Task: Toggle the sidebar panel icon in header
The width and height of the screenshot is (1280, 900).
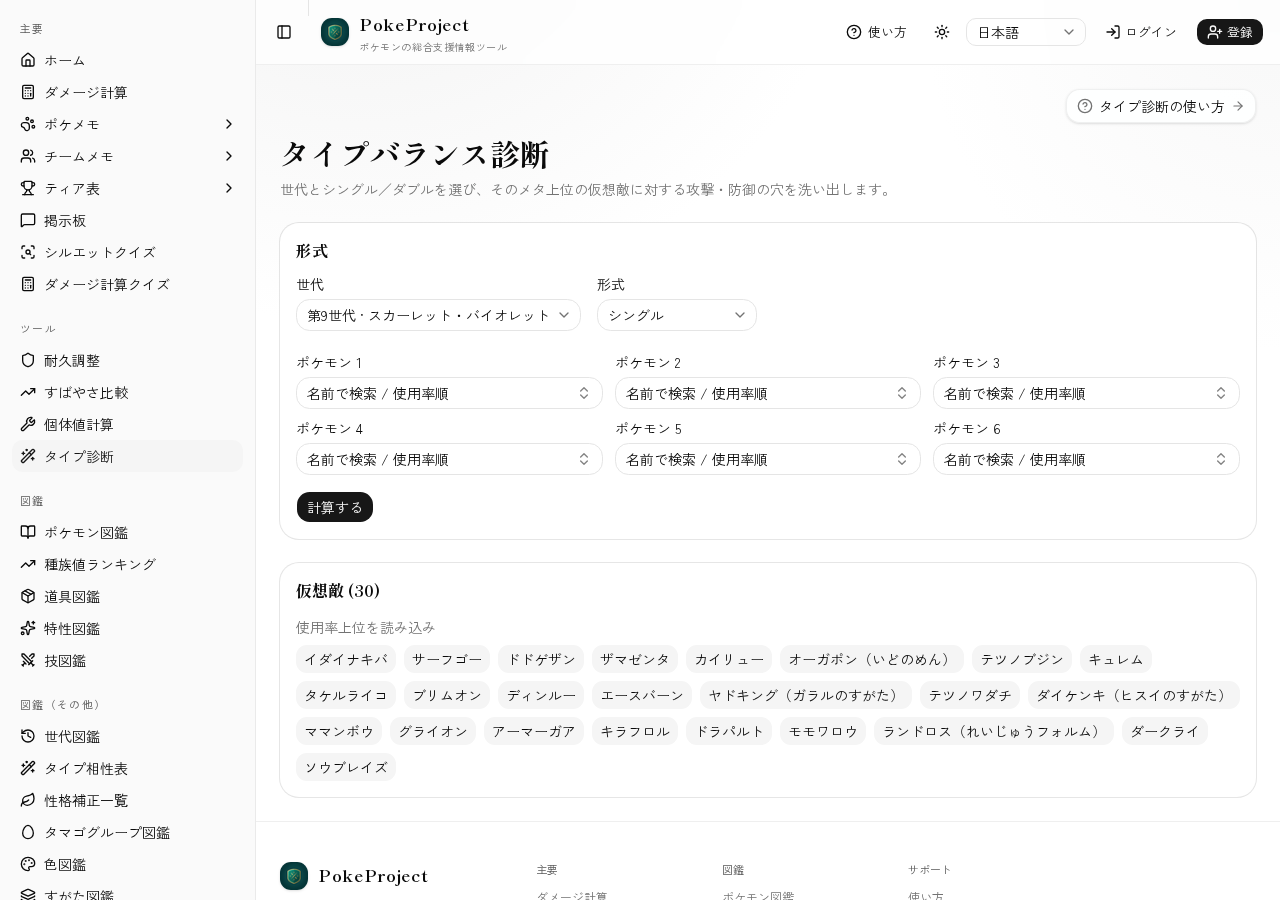Action: coord(284,32)
